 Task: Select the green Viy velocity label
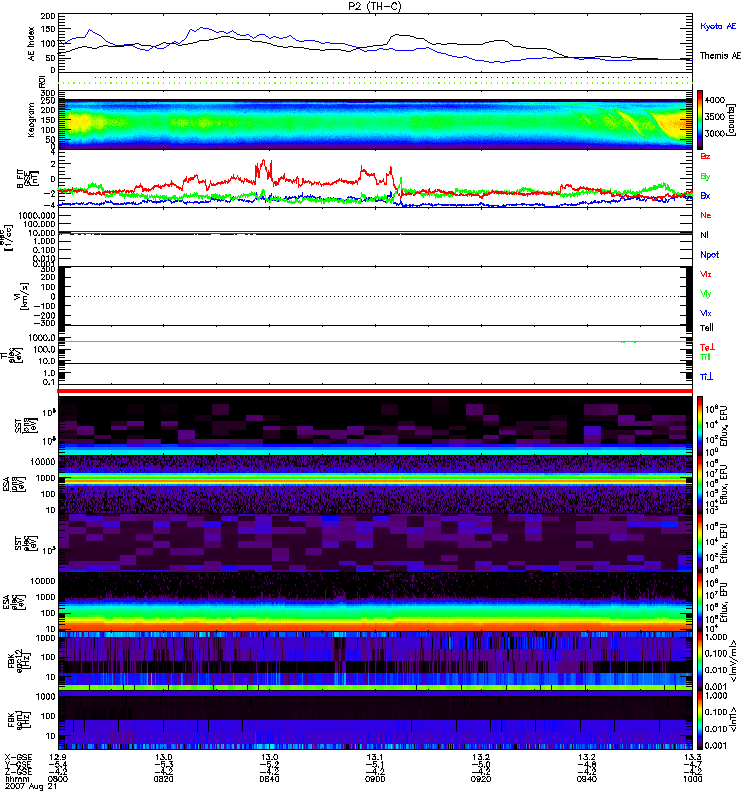706,294
